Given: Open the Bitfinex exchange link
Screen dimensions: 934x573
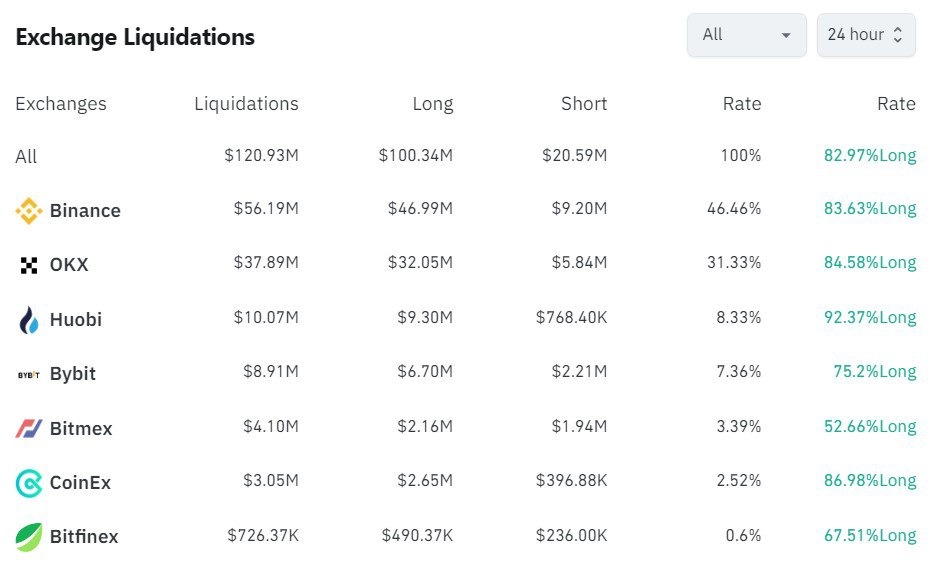Looking at the screenshot, I should click(84, 537).
